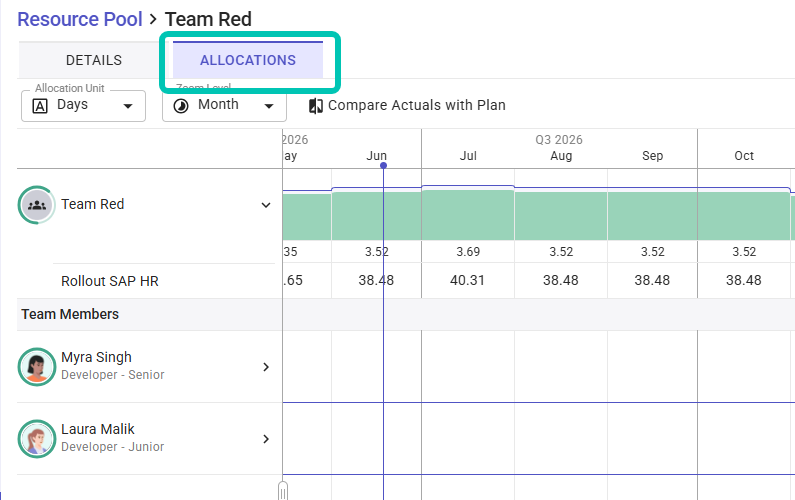The height and width of the screenshot is (500, 795).
Task: Click the Compare Actuals icon
Action: (x=316, y=105)
